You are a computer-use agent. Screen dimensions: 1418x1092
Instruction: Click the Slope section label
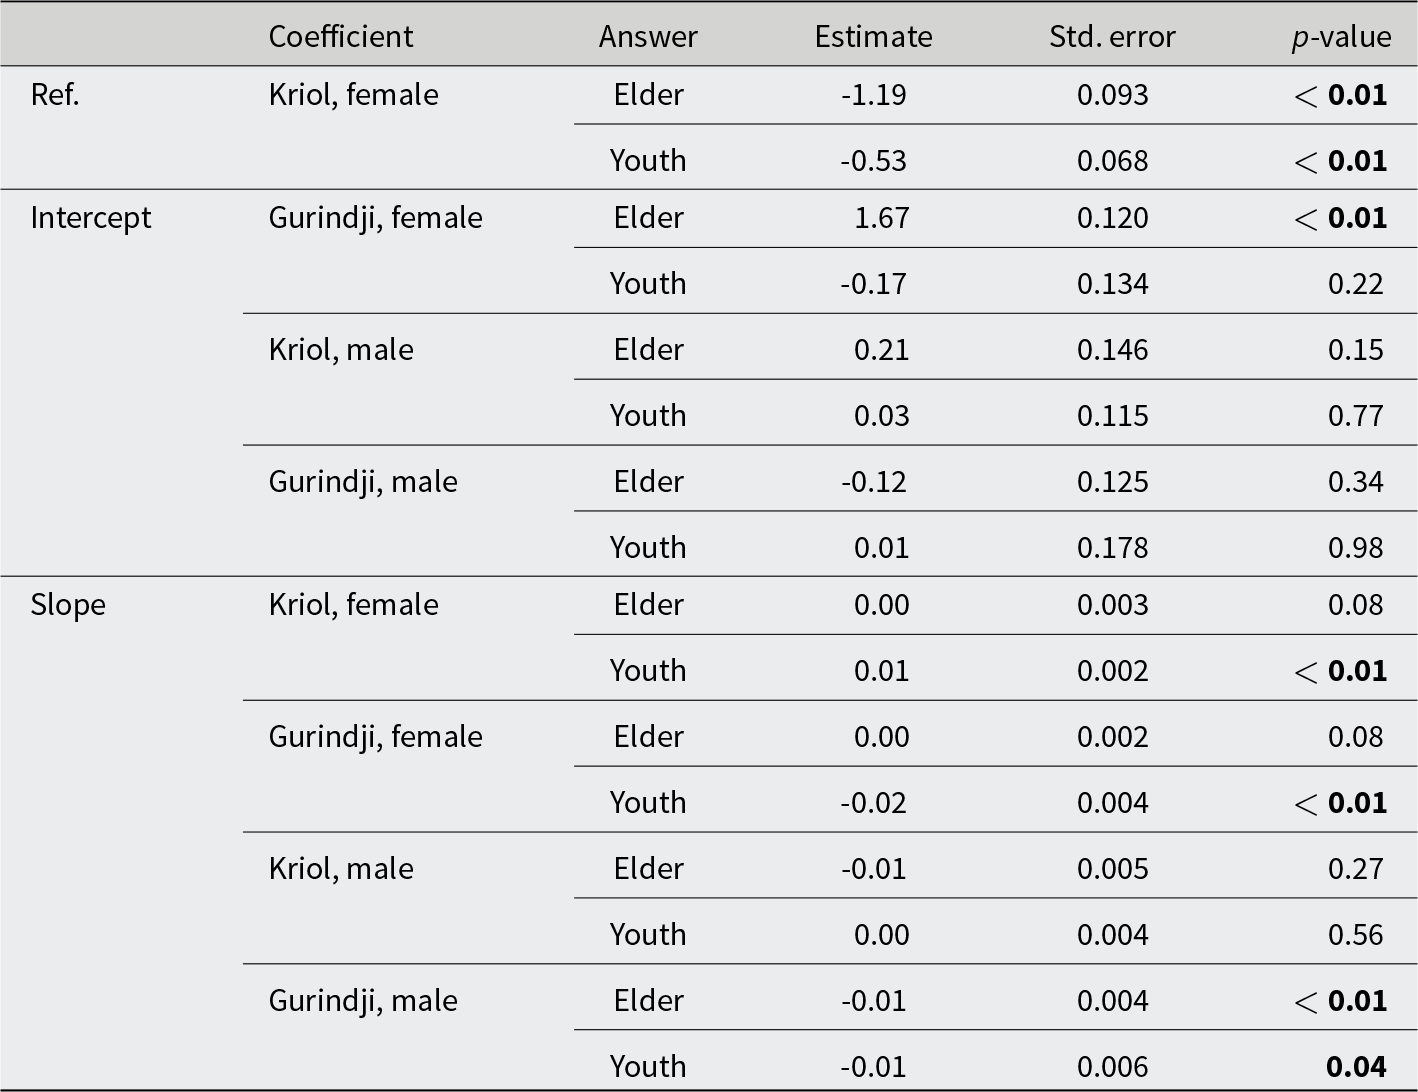pyautogui.click(x=68, y=604)
